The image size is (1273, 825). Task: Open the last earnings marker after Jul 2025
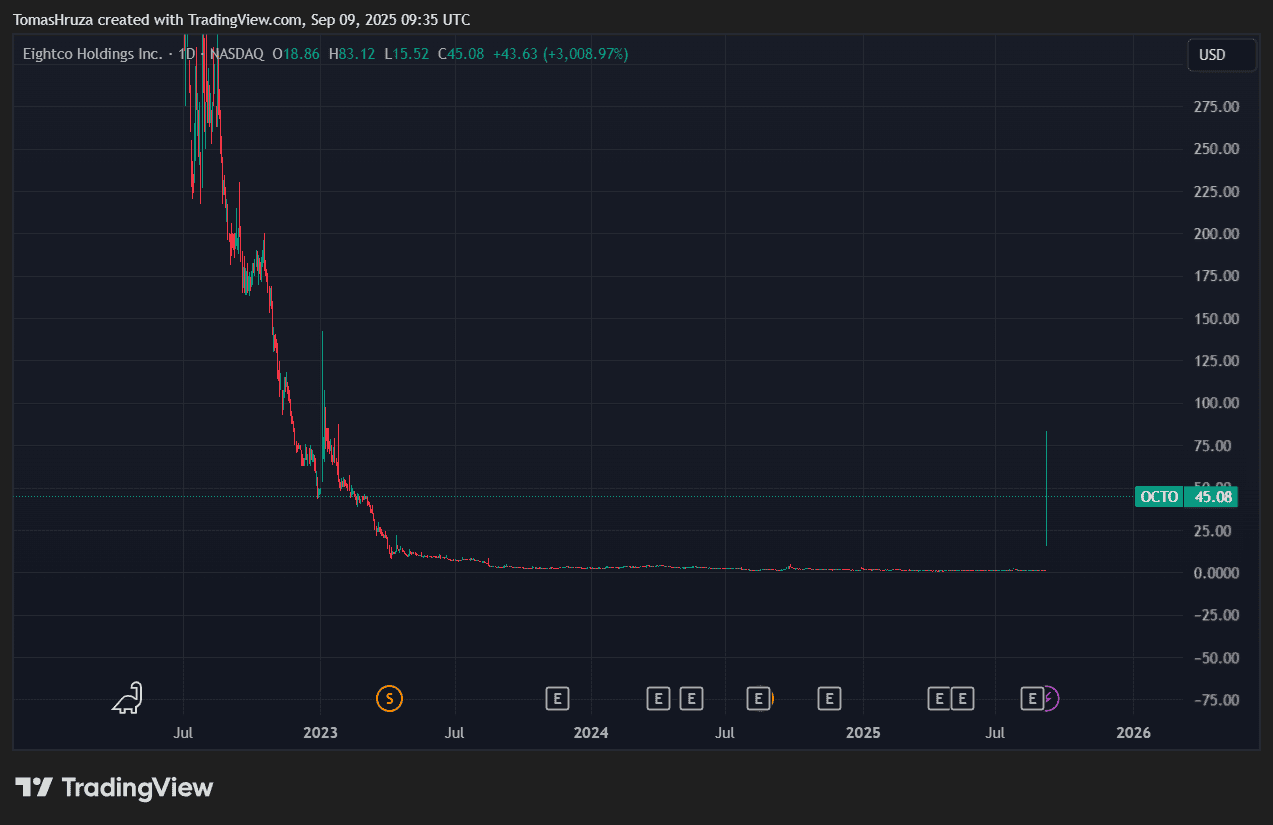(1031, 698)
